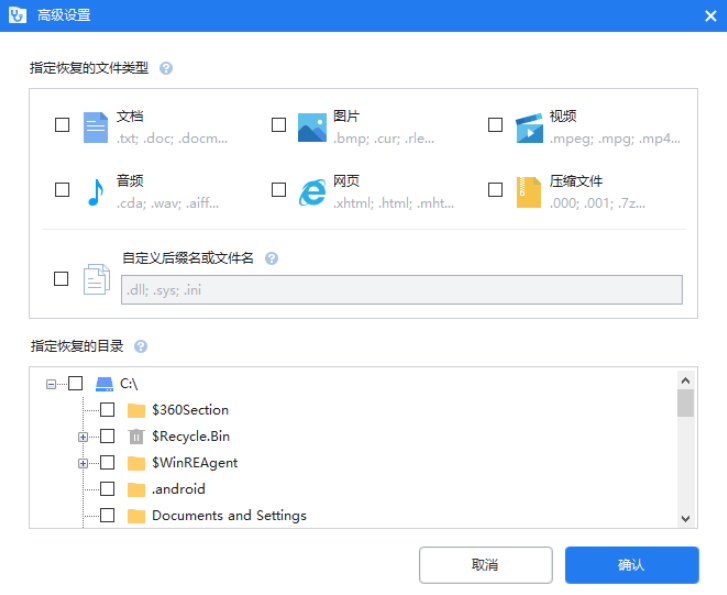Select the 图片 label text

[346, 116]
